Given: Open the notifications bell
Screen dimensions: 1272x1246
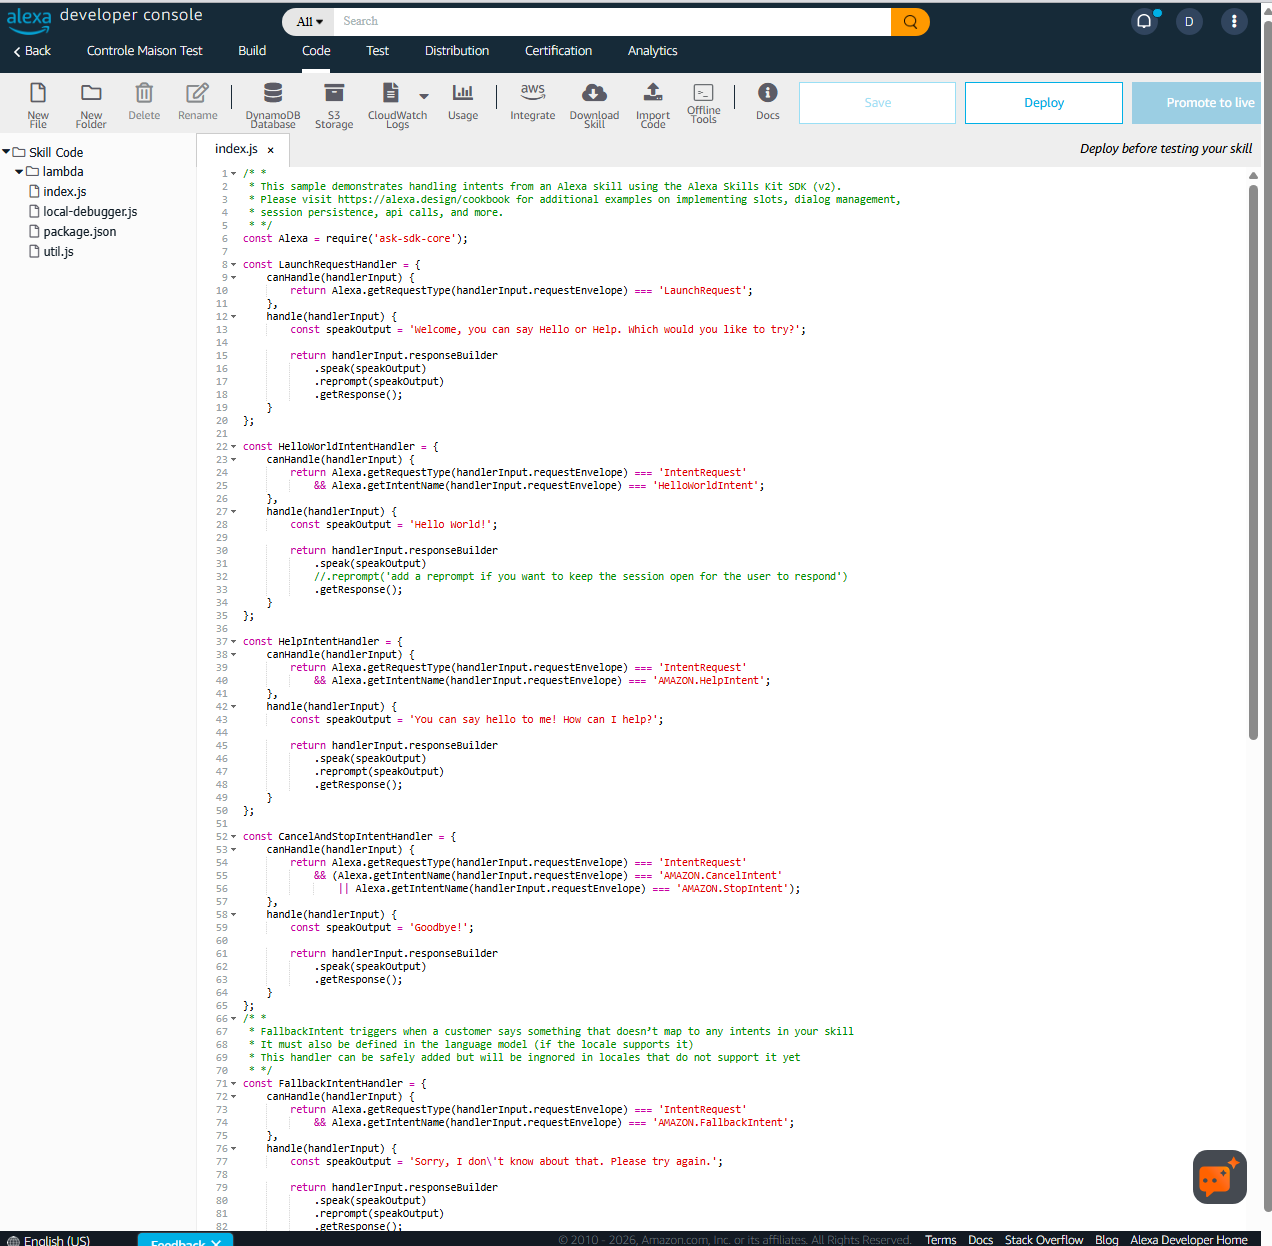Looking at the screenshot, I should coord(1144,21).
